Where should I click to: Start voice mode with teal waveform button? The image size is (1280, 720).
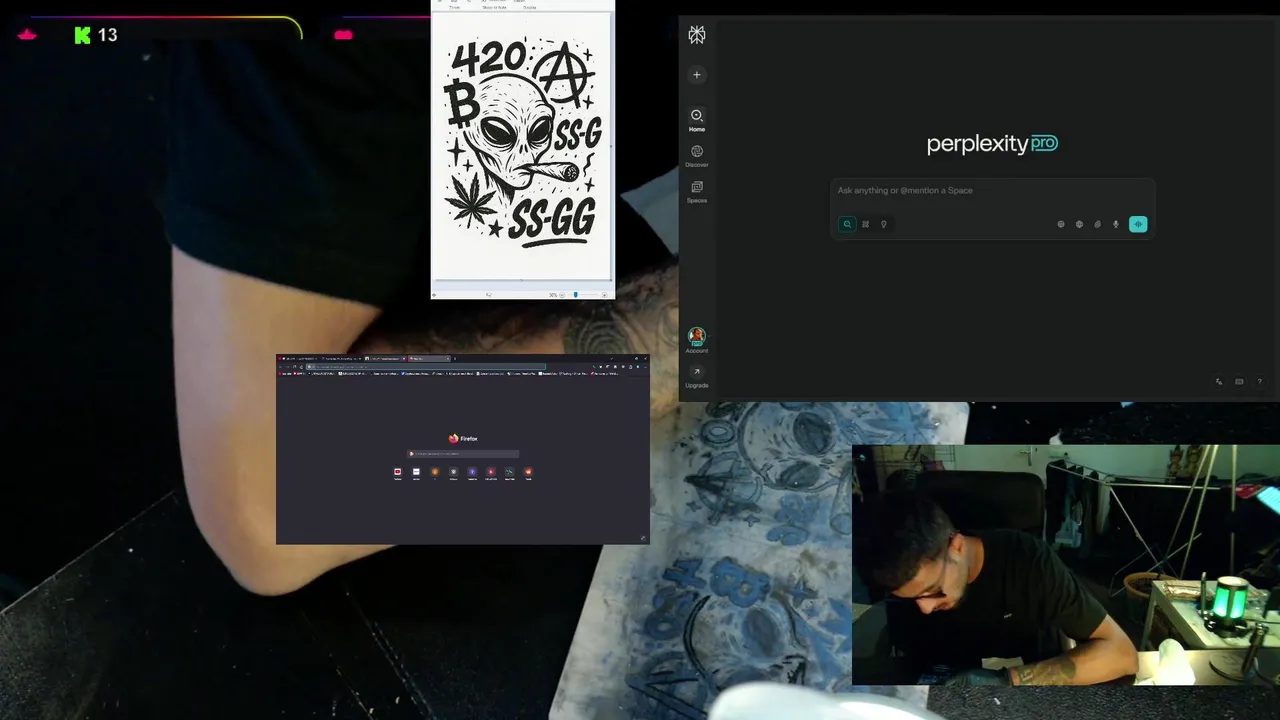point(1138,224)
